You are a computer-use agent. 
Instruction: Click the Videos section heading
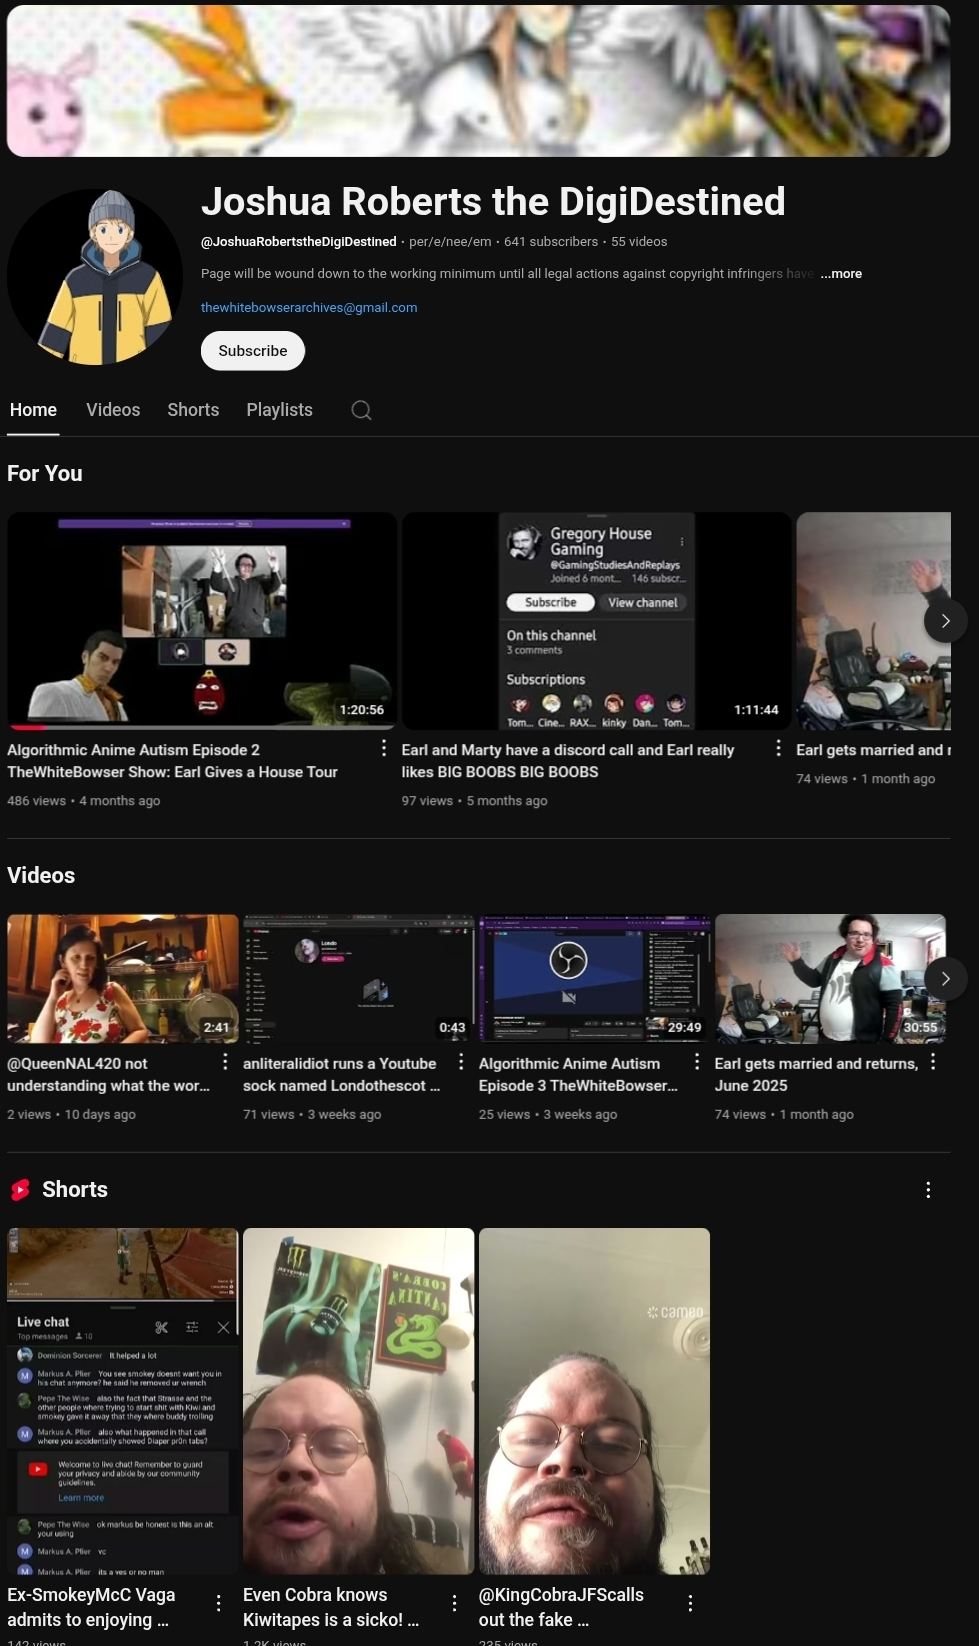(41, 876)
